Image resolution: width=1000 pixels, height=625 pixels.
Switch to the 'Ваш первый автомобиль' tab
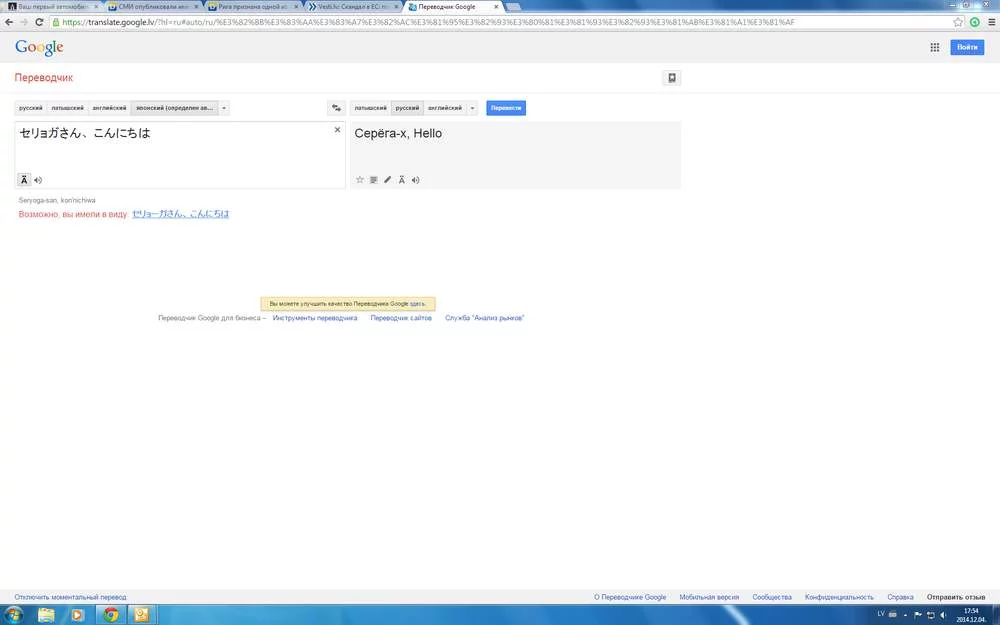[53, 6]
